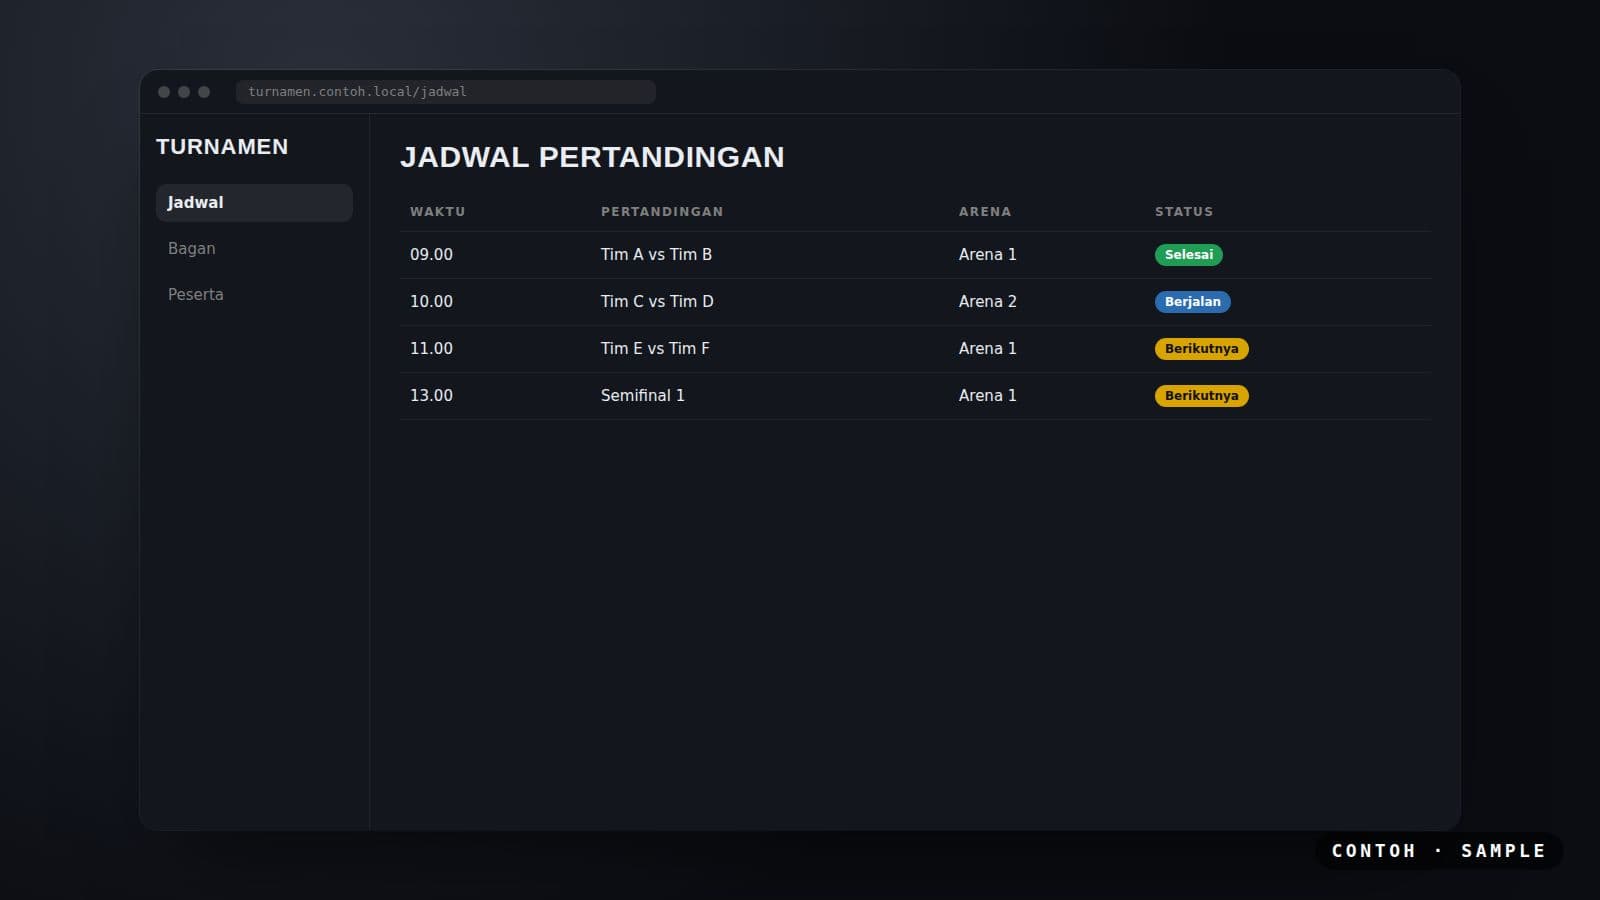The image size is (1600, 900).
Task: Click the Arena 2 cell
Action: click(988, 302)
